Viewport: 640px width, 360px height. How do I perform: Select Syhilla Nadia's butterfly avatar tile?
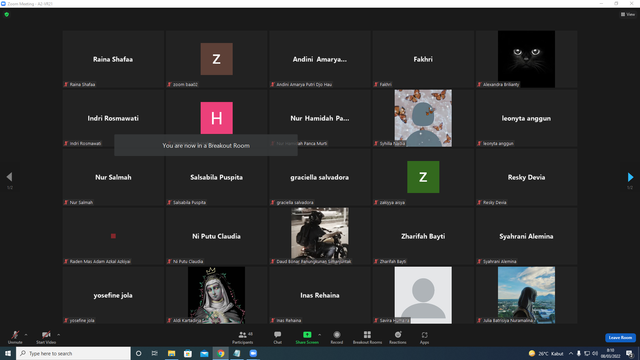tap(423, 118)
